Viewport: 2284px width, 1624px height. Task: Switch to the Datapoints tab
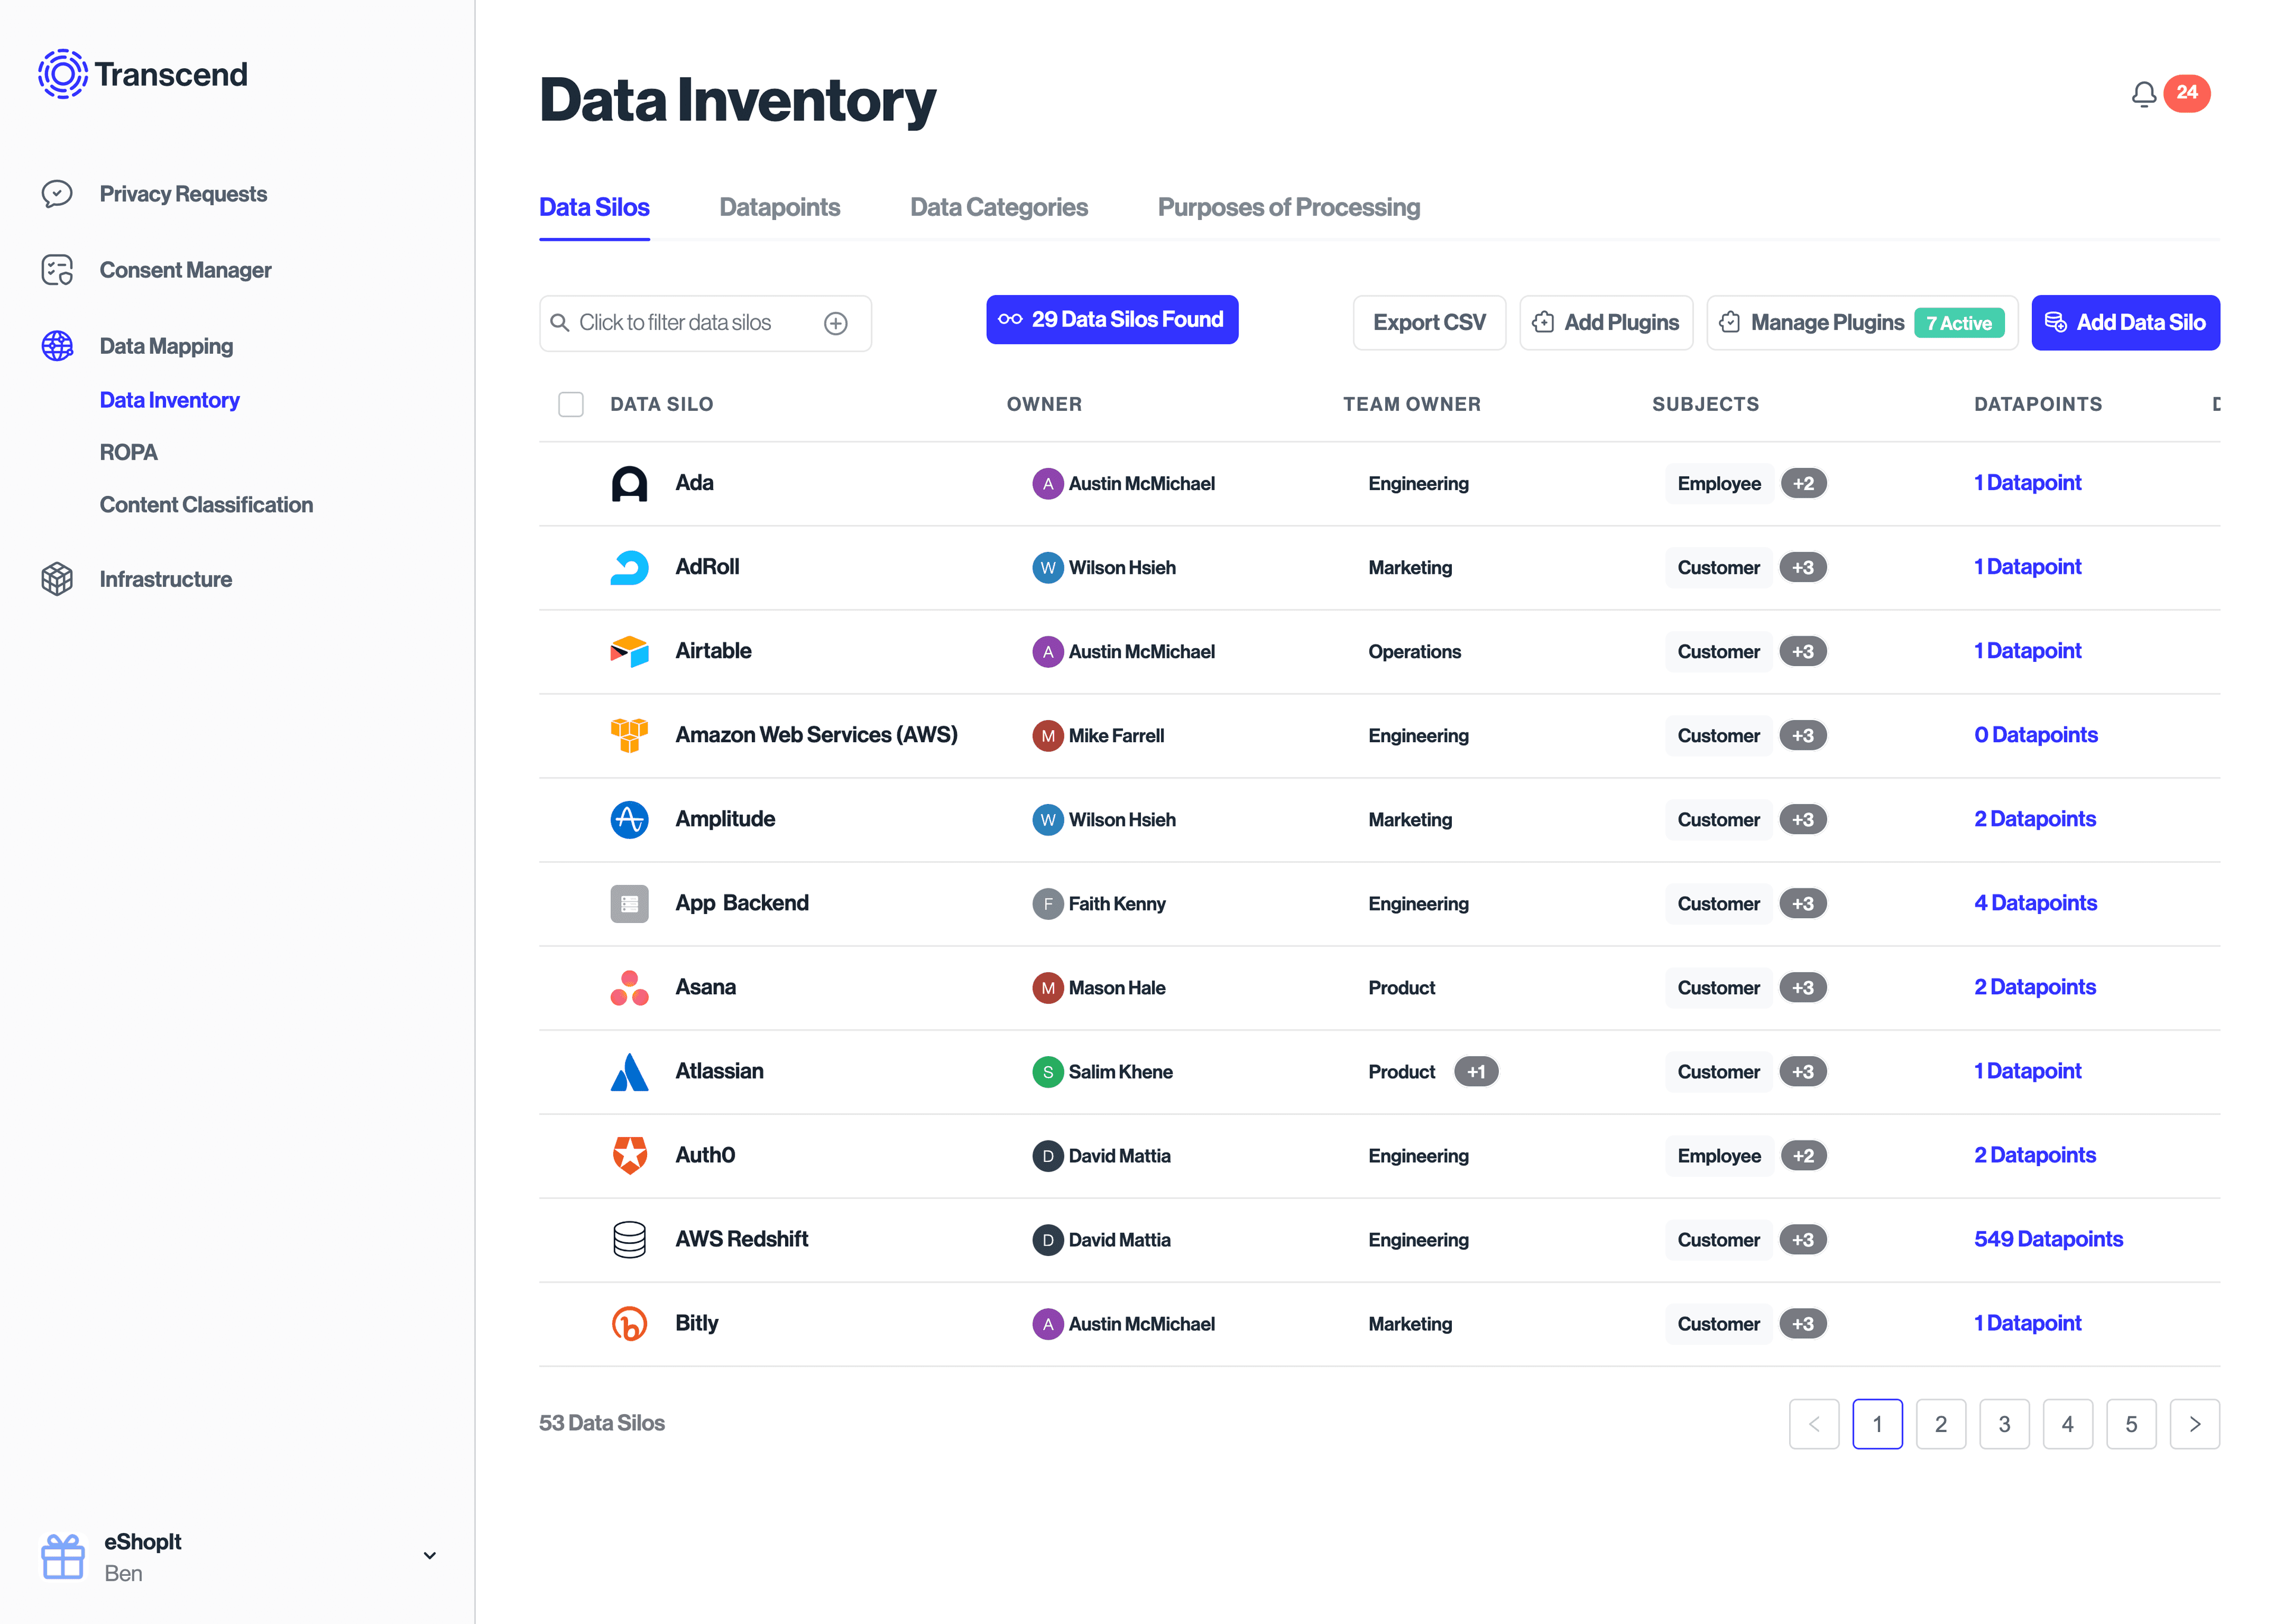(779, 207)
